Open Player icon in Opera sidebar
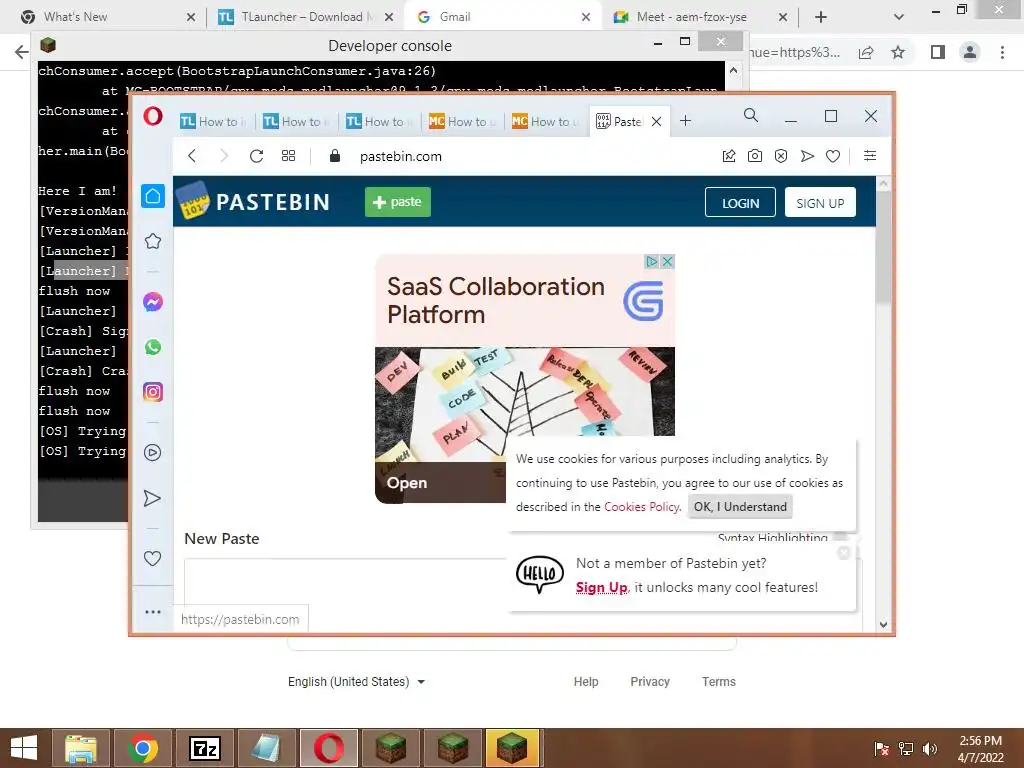Viewport: 1024px width, 768px height. 153,453
